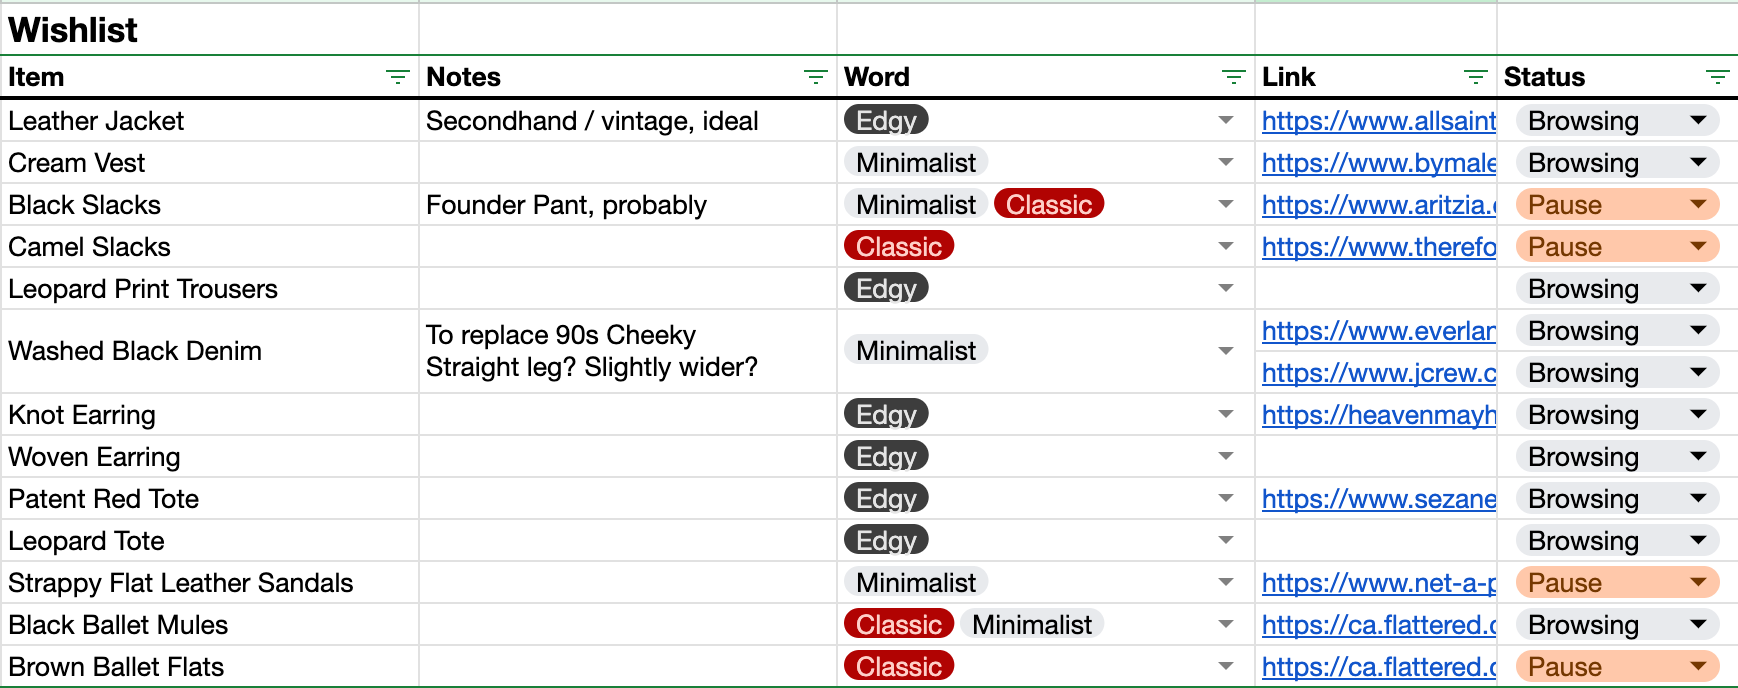Select the Leopard Print Trousers cell
Viewport: 1738px width, 688px height.
209,289
